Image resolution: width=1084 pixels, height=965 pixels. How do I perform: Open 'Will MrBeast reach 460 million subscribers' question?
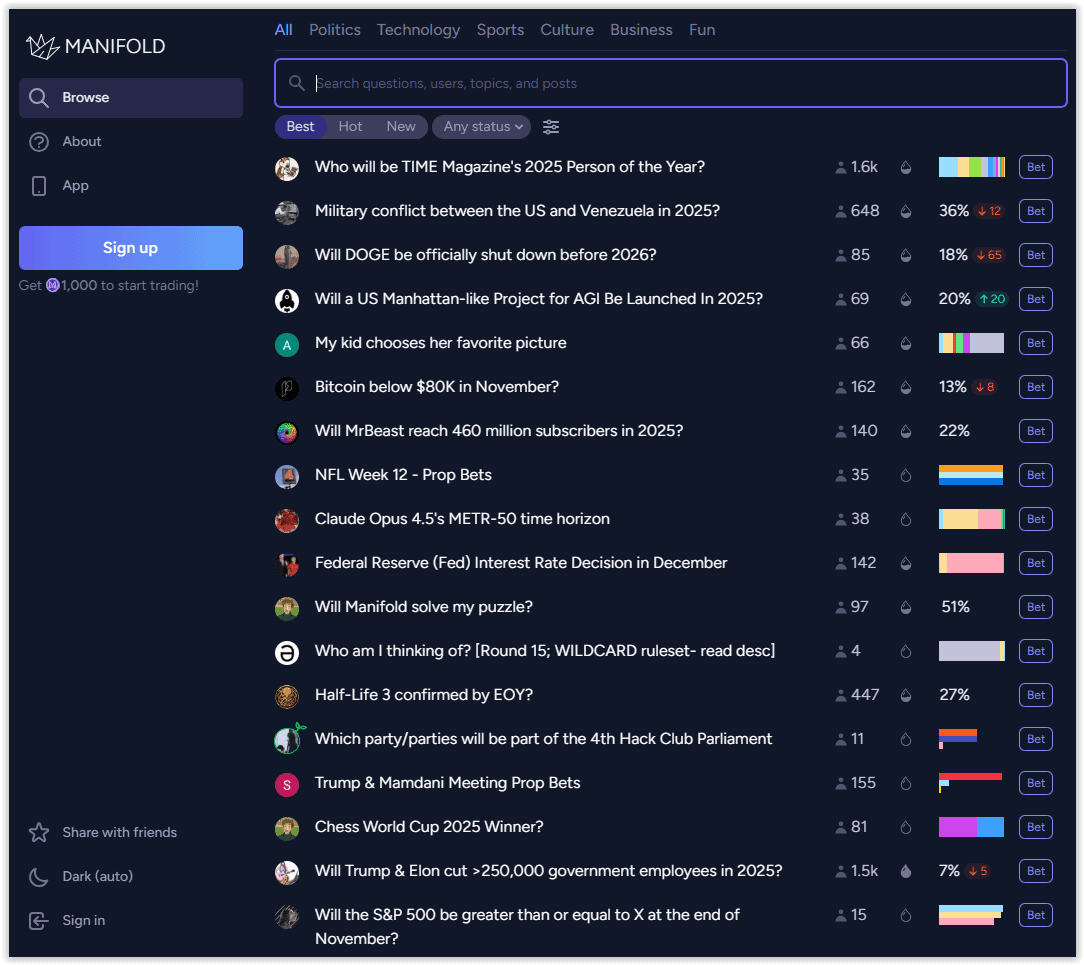499,431
